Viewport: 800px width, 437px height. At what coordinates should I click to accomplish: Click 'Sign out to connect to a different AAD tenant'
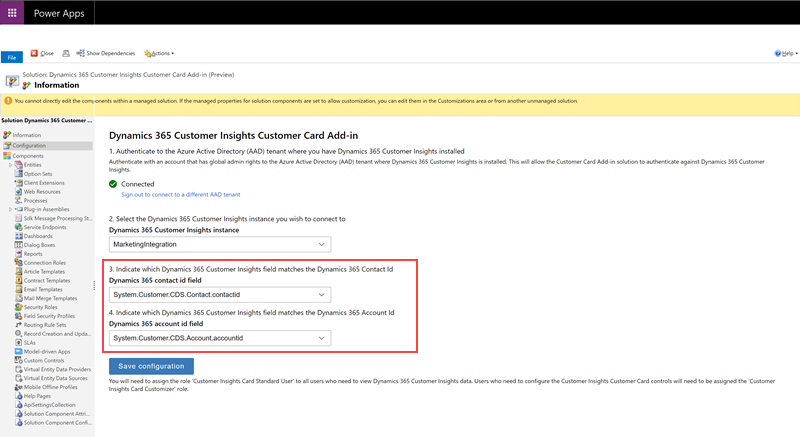pos(181,195)
